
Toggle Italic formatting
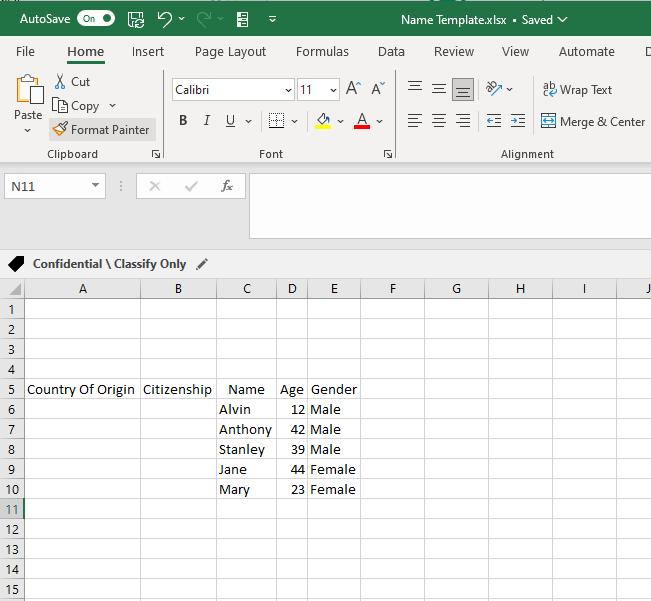206,120
